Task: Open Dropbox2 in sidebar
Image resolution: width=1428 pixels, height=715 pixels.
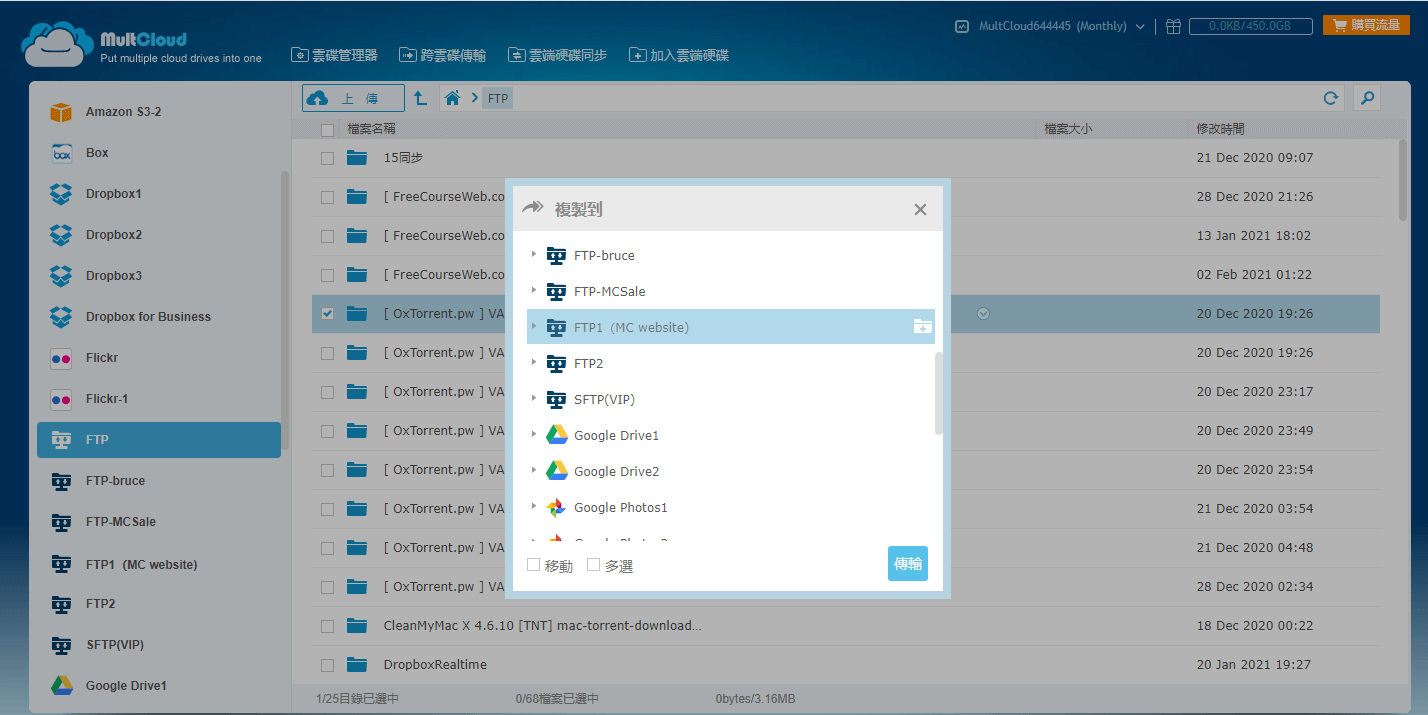Action: [x=159, y=235]
